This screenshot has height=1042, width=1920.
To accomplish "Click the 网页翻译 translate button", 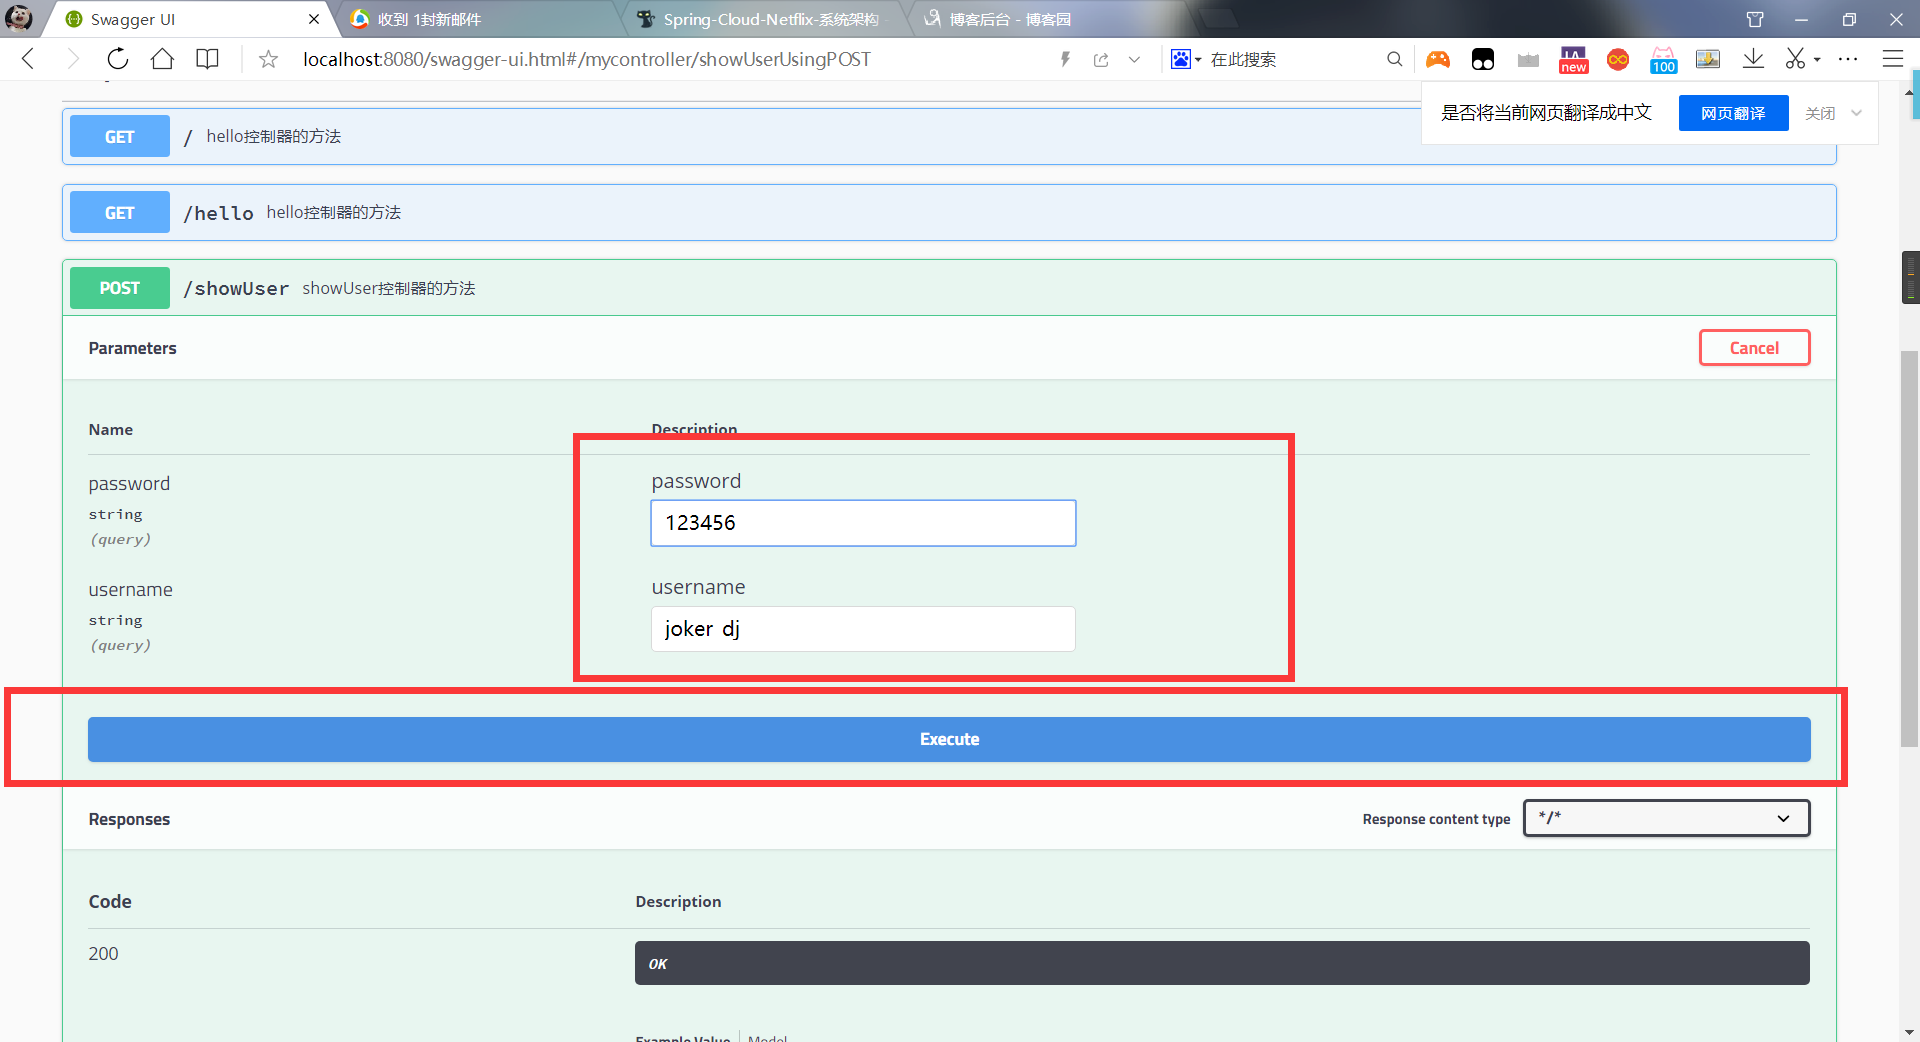I will (x=1733, y=113).
